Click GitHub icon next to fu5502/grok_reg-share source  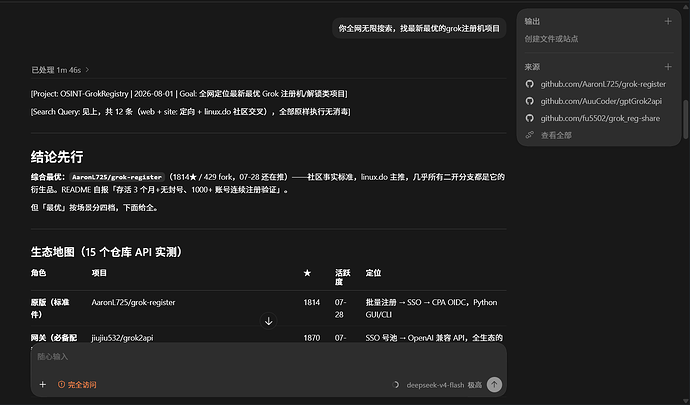pos(530,118)
